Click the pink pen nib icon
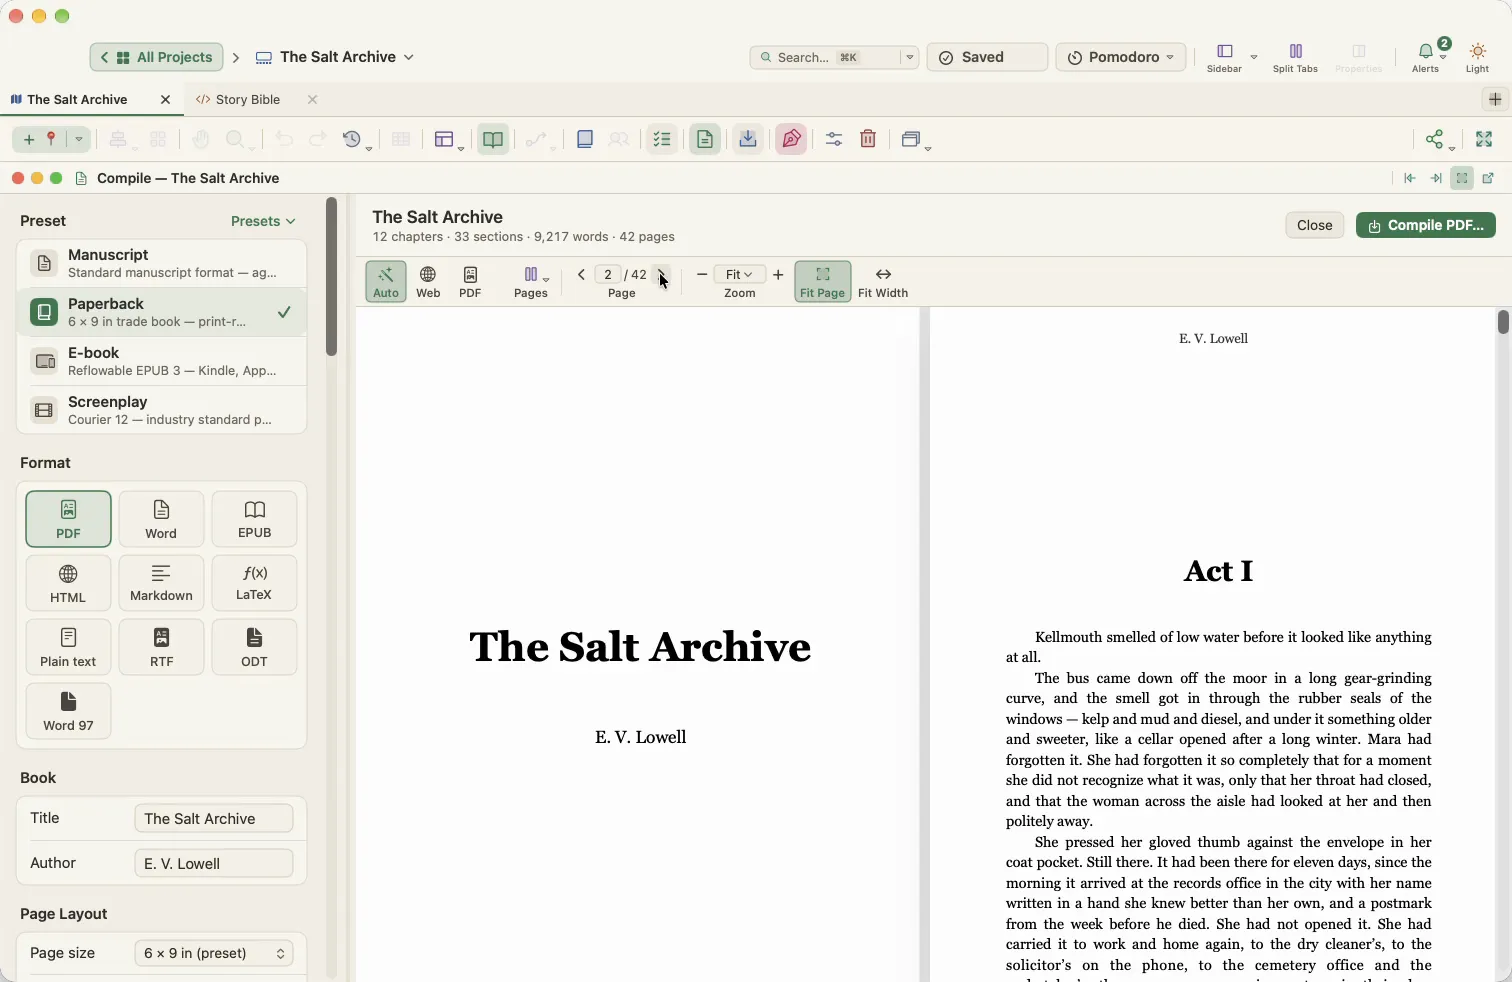 tap(791, 139)
